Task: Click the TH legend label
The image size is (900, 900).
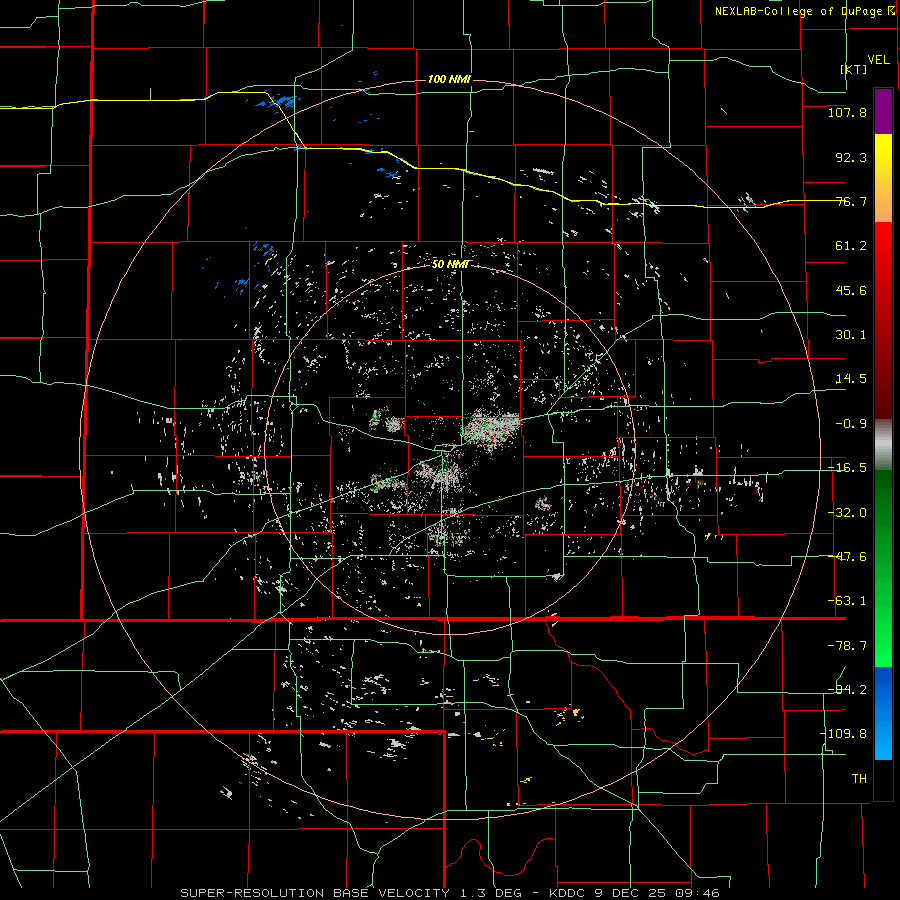Action: click(x=859, y=779)
